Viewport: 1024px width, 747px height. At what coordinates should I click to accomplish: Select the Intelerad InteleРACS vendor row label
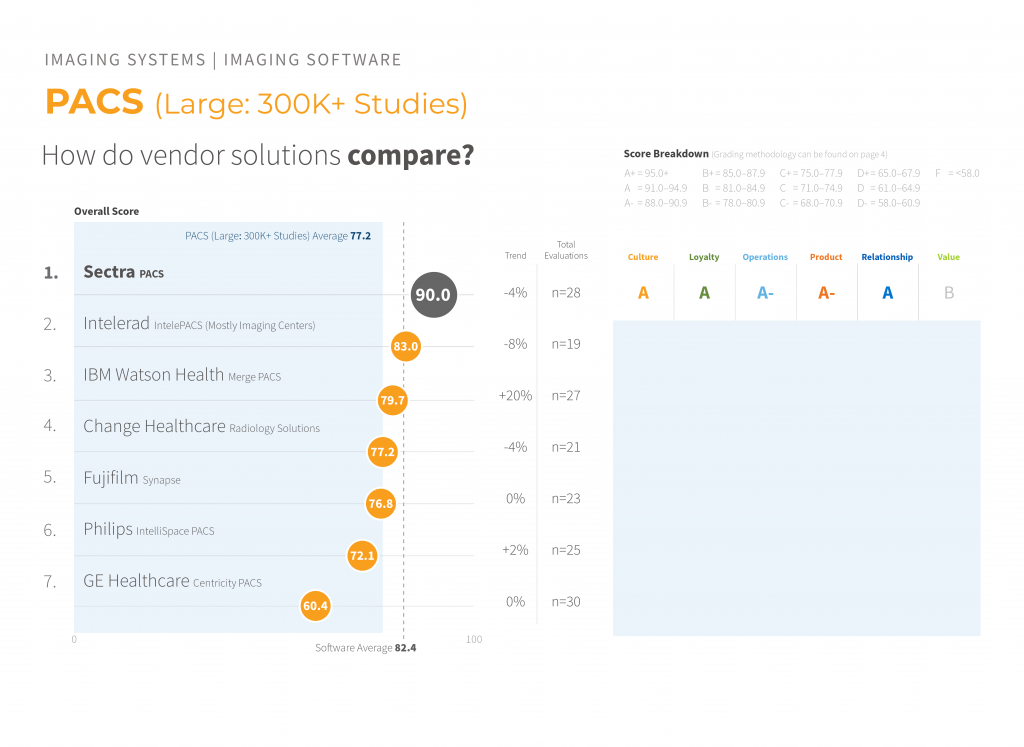point(199,324)
